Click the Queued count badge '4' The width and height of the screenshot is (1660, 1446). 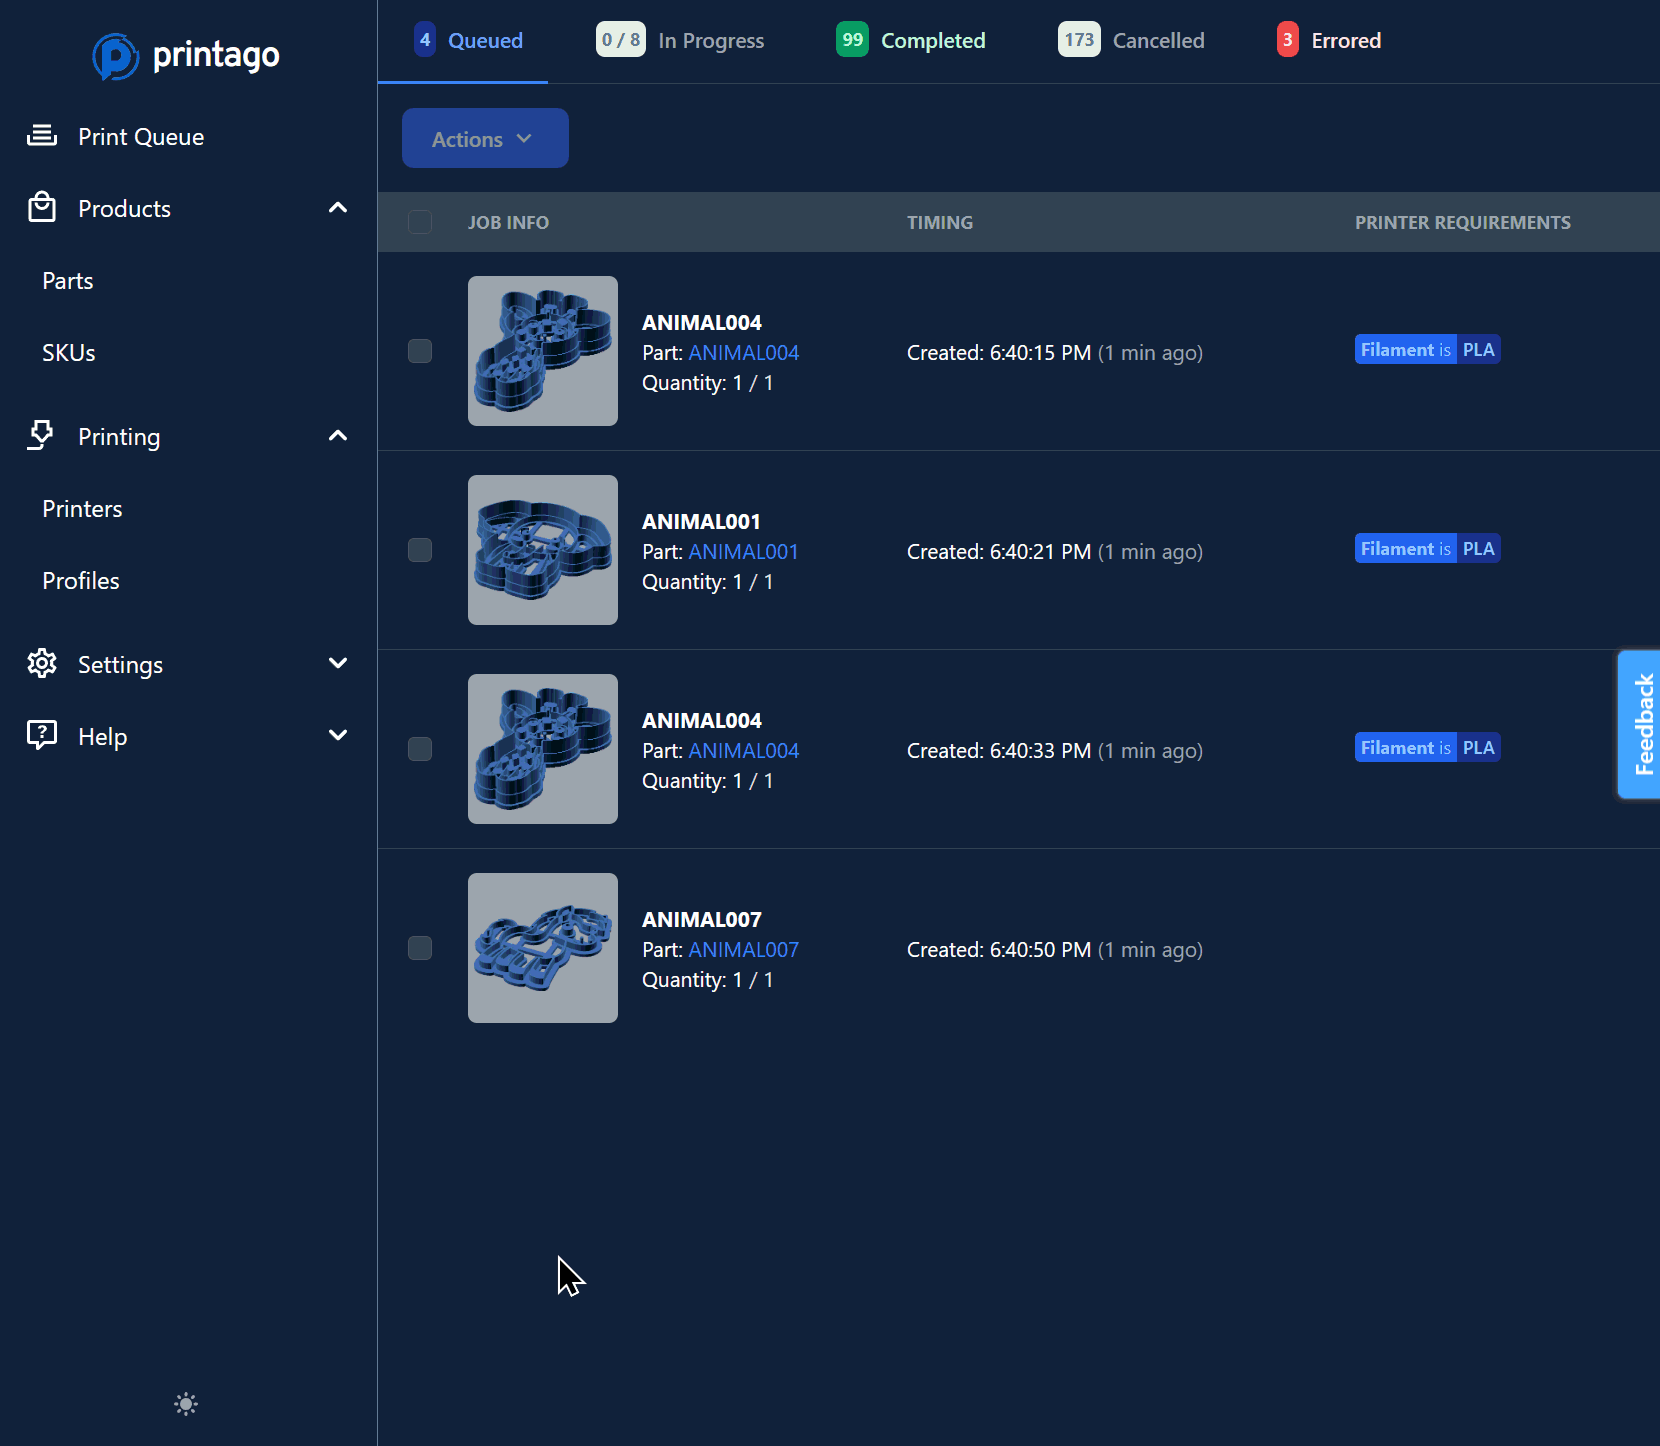point(425,40)
